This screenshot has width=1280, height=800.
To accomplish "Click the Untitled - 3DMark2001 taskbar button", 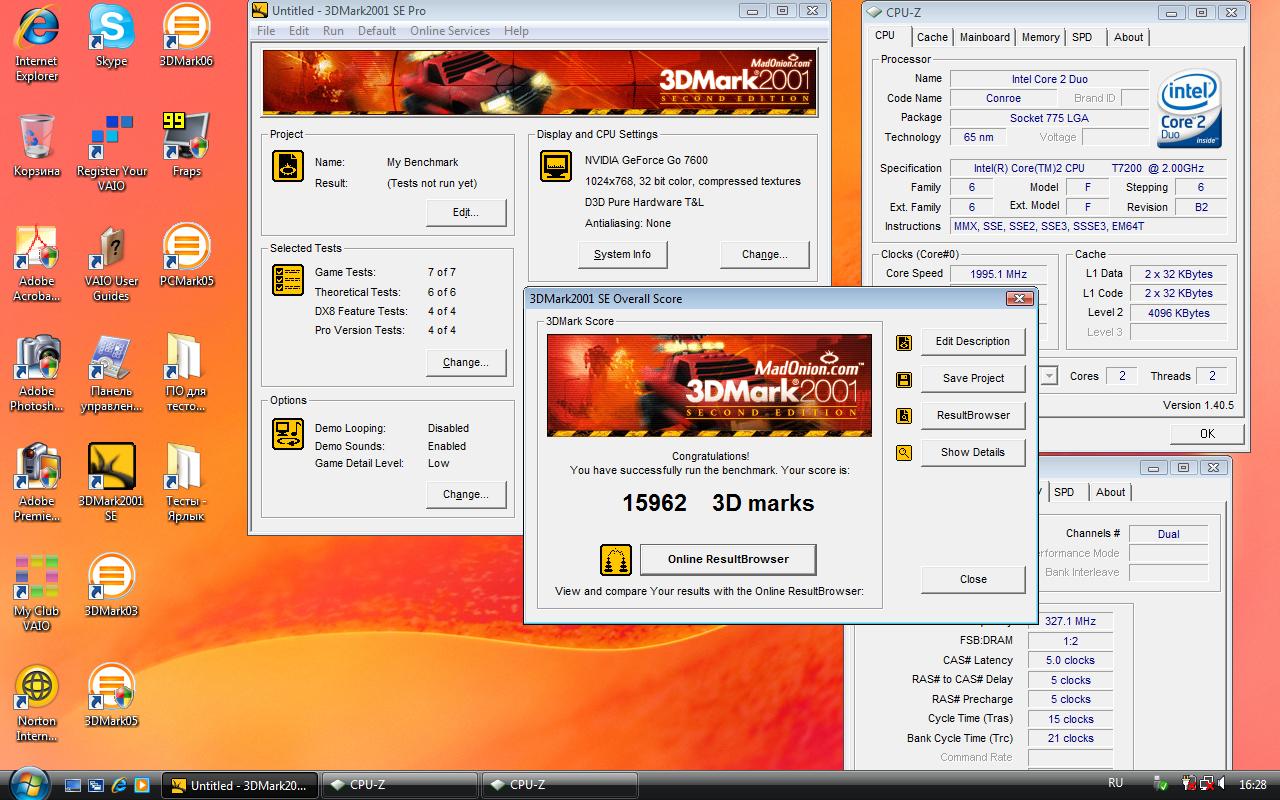I will (240, 785).
